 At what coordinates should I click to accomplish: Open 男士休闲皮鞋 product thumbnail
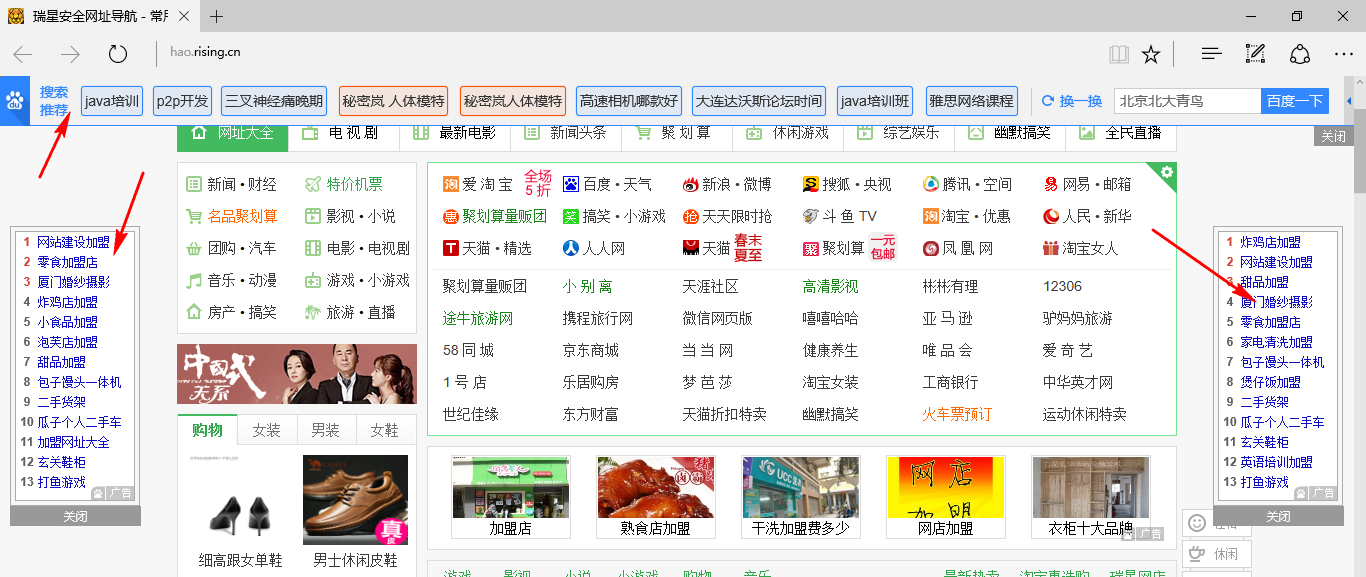point(355,500)
